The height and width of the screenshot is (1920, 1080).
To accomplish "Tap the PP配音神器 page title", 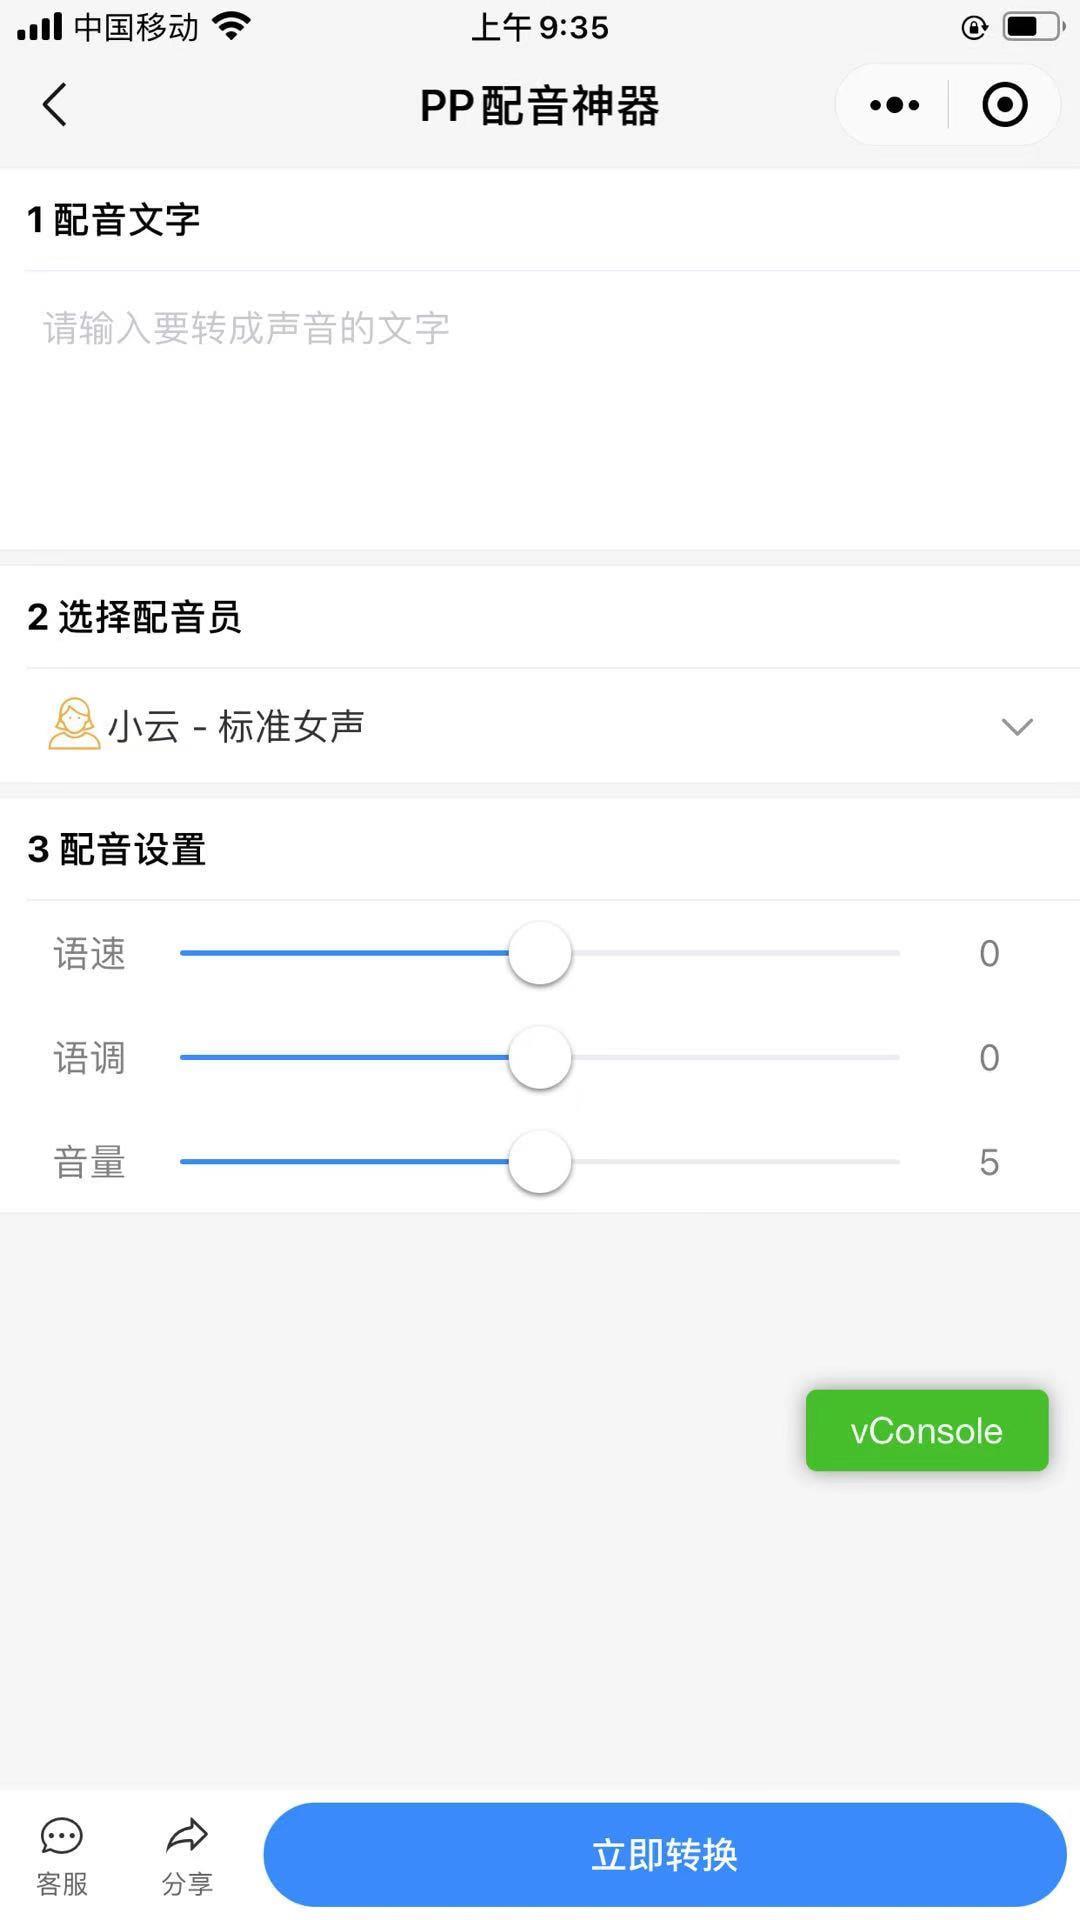I will 539,106.
